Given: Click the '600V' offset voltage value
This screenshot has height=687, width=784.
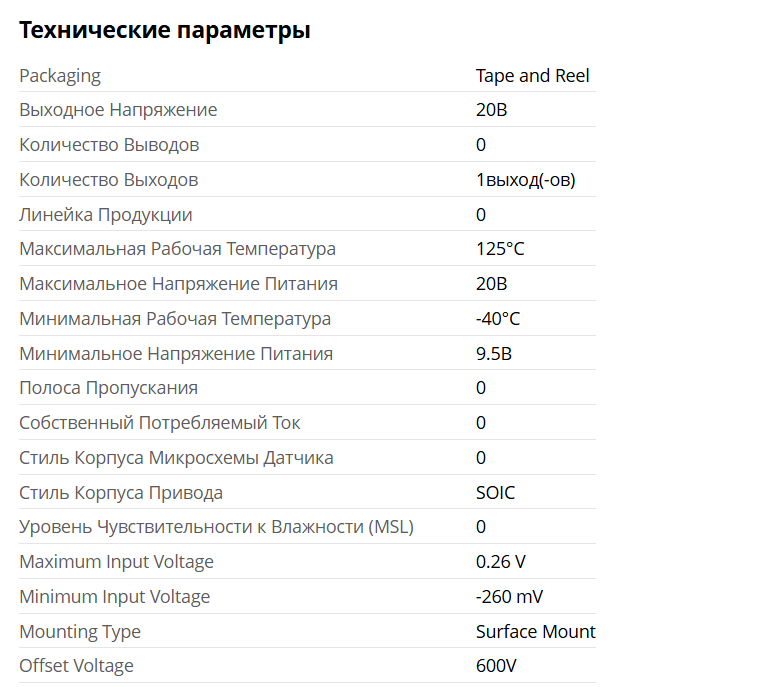Looking at the screenshot, I should (496, 666).
